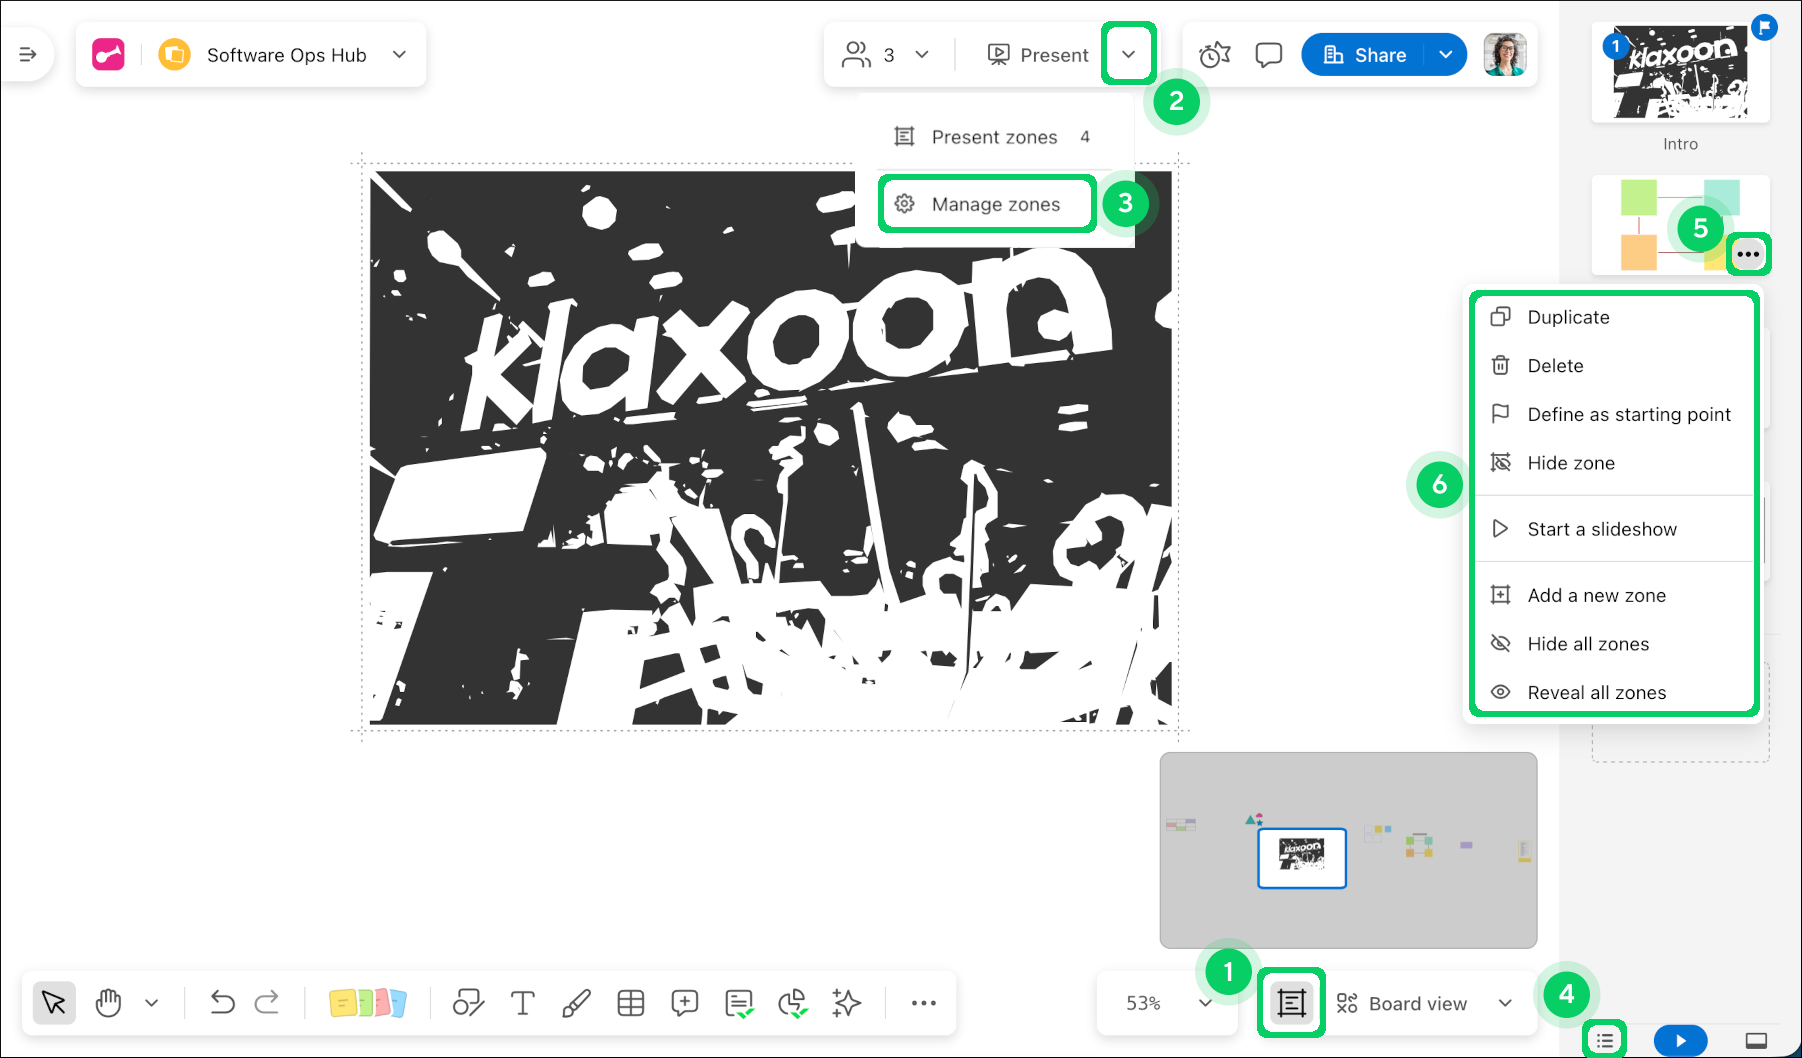Insert a table from the toolbar

(631, 1003)
